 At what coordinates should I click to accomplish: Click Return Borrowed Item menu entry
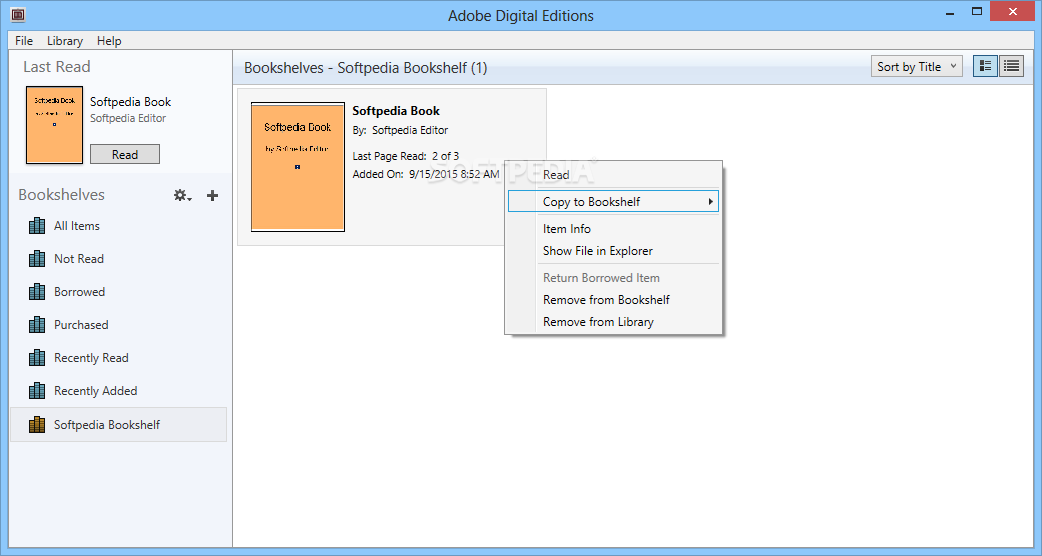tap(613, 278)
